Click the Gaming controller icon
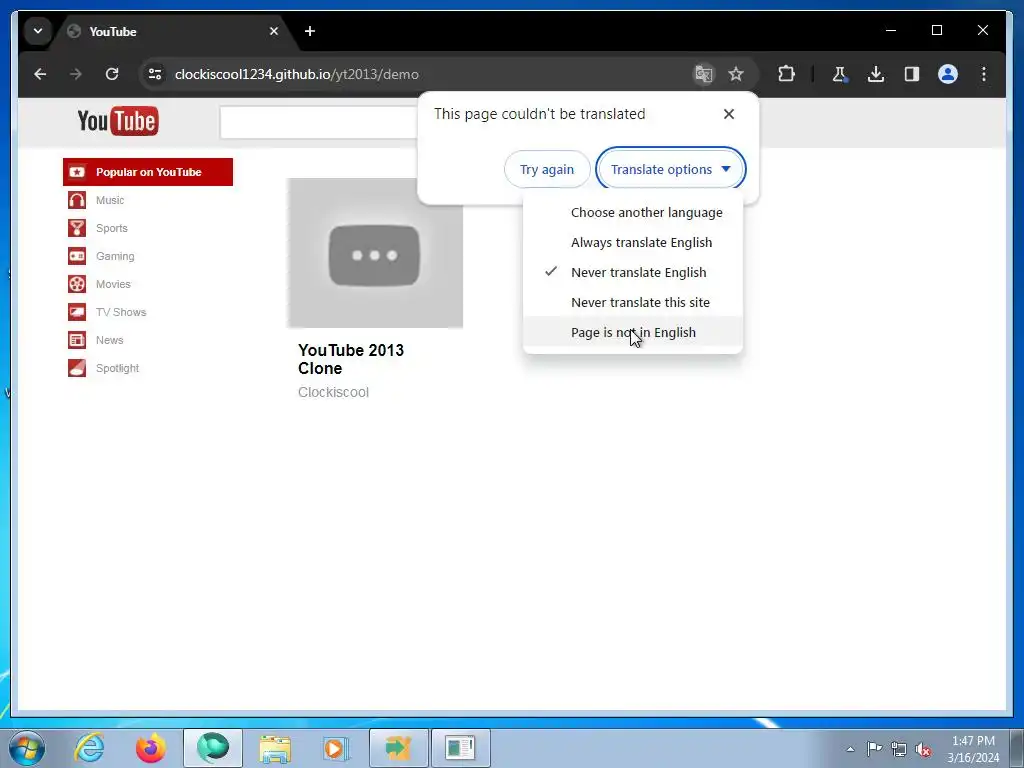 77,256
